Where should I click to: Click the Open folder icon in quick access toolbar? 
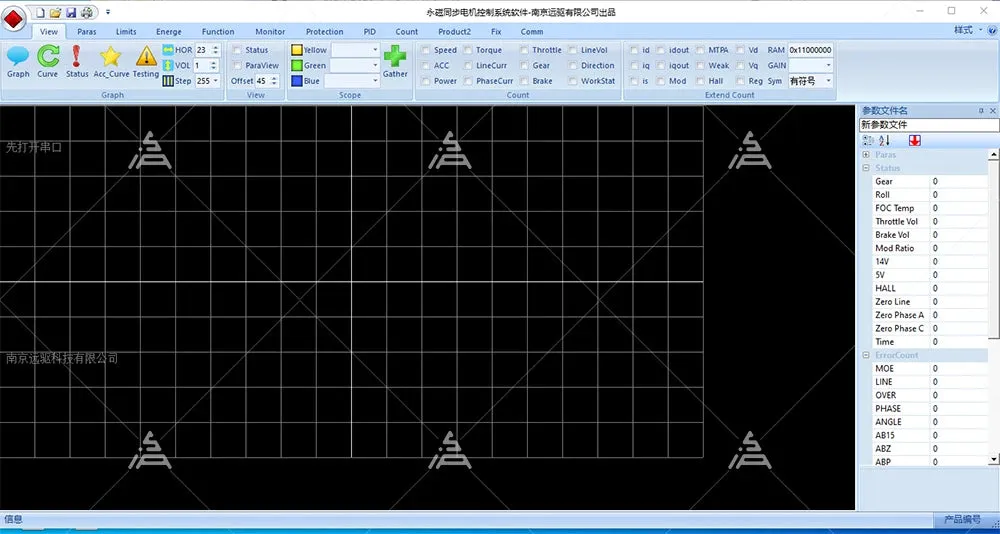[55, 12]
